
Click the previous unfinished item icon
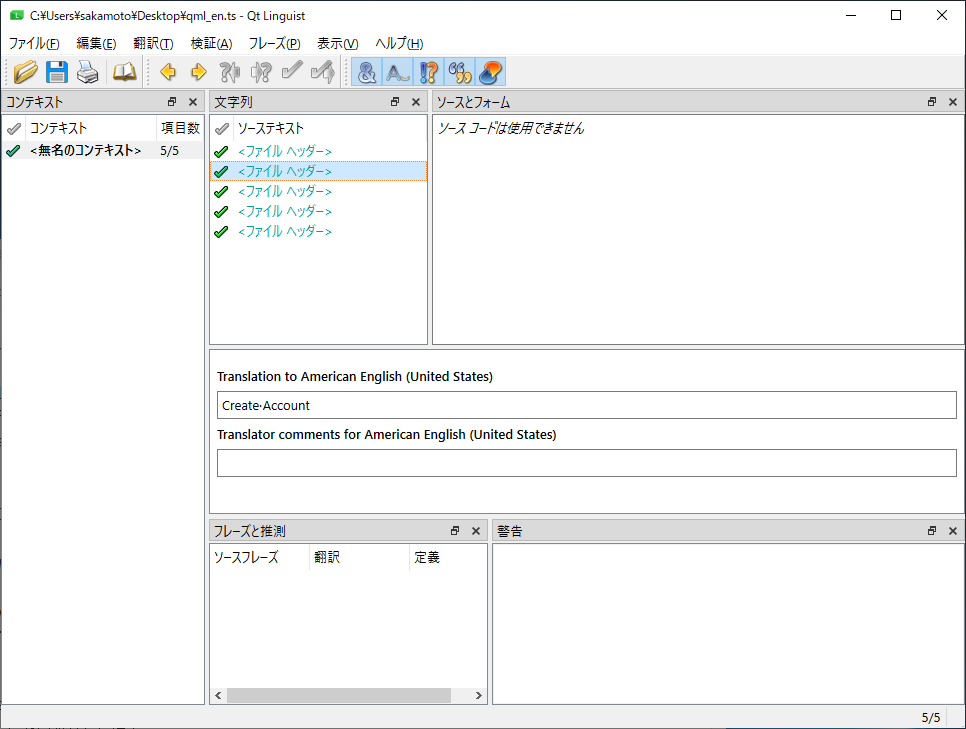tap(230, 71)
